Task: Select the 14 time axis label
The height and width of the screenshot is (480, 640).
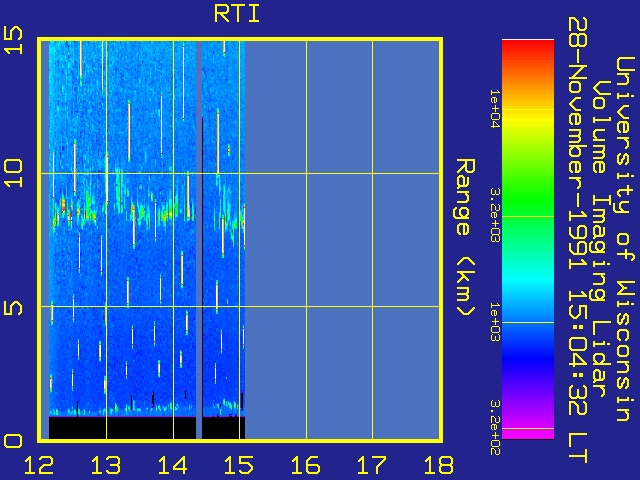Action: pyautogui.click(x=172, y=465)
